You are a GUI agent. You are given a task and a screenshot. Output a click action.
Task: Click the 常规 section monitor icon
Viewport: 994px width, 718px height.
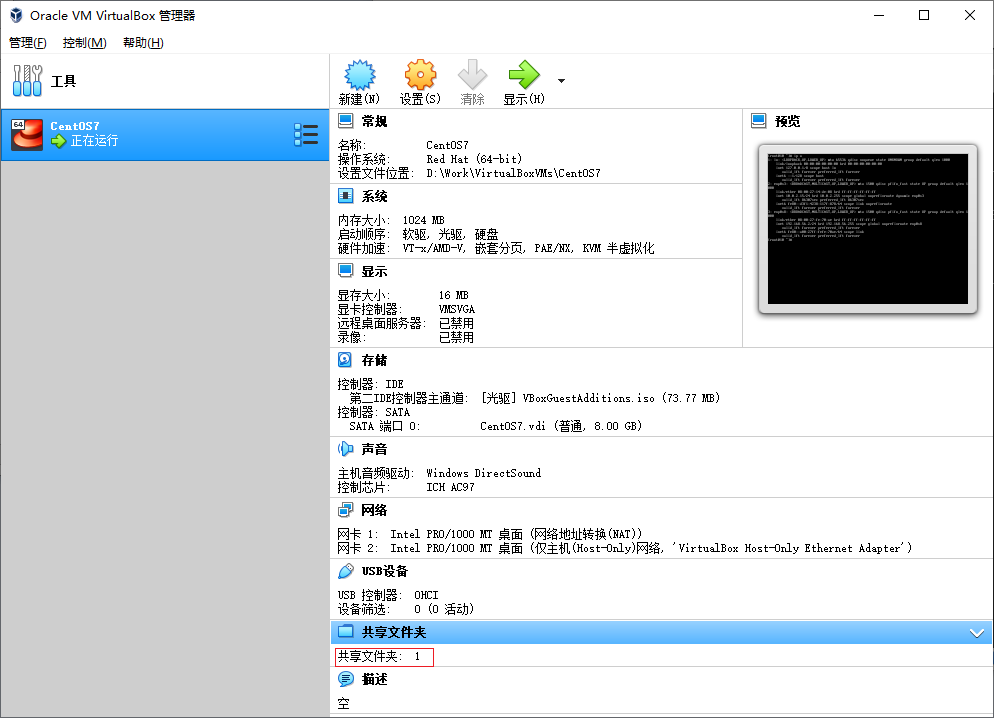(345, 120)
